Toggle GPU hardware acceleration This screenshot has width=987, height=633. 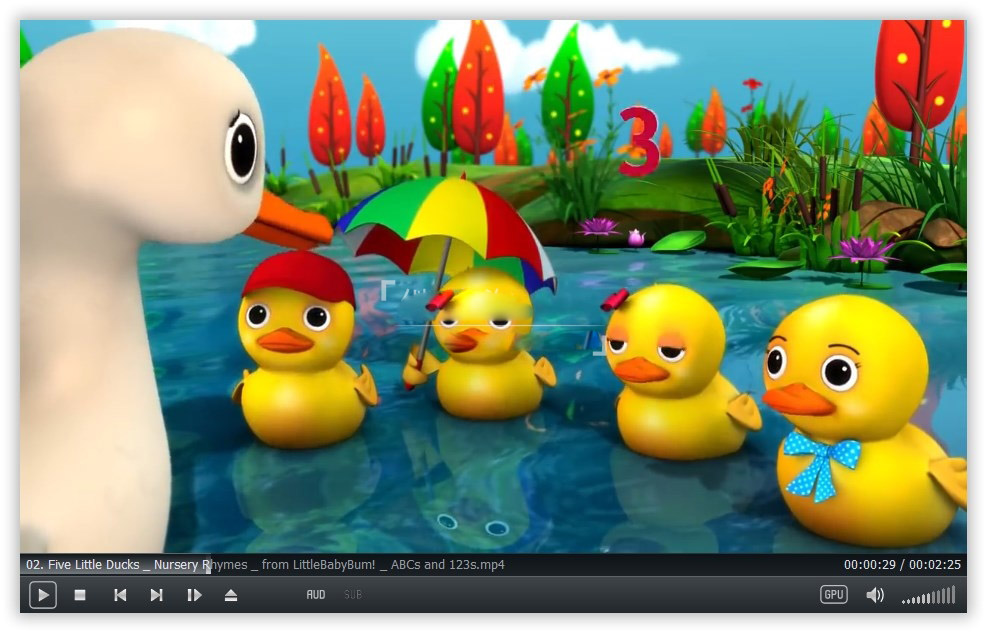pyautogui.click(x=833, y=595)
